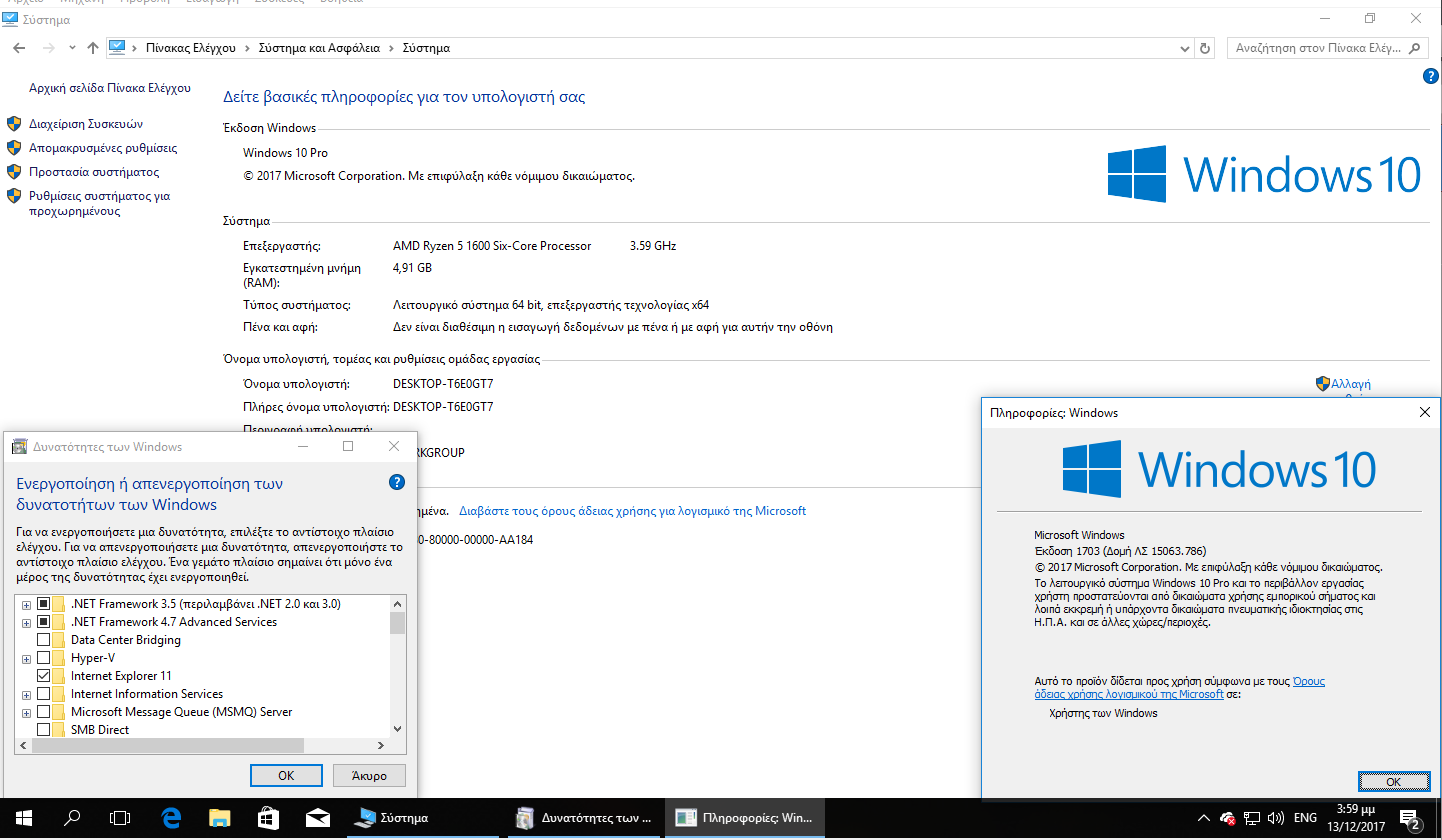1442x840 pixels.
Task: Open taskbar Search
Action: (x=72, y=818)
